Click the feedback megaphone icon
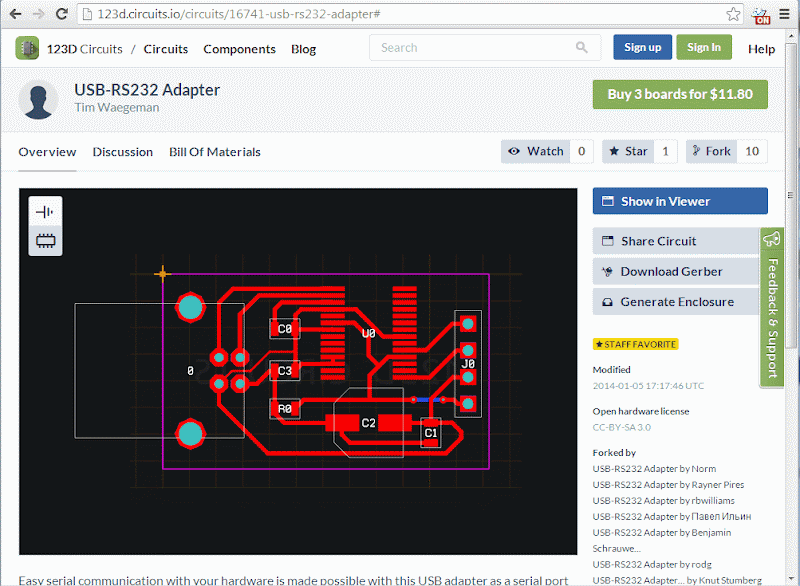 click(771, 239)
